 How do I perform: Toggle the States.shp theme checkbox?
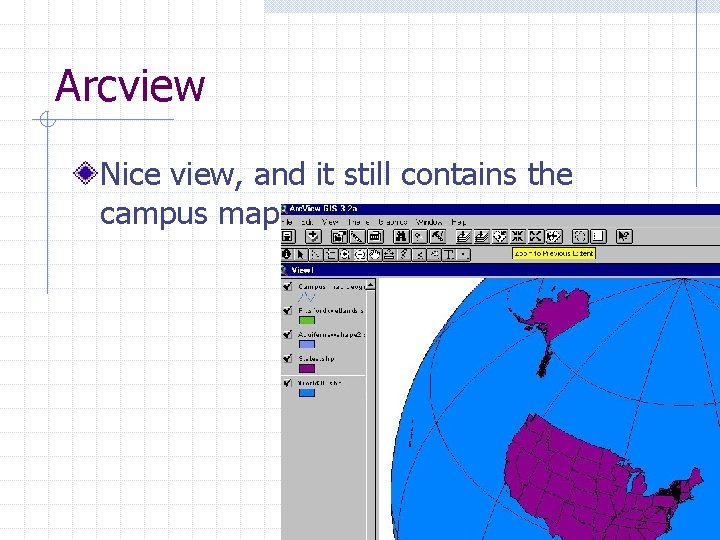pos(287,358)
